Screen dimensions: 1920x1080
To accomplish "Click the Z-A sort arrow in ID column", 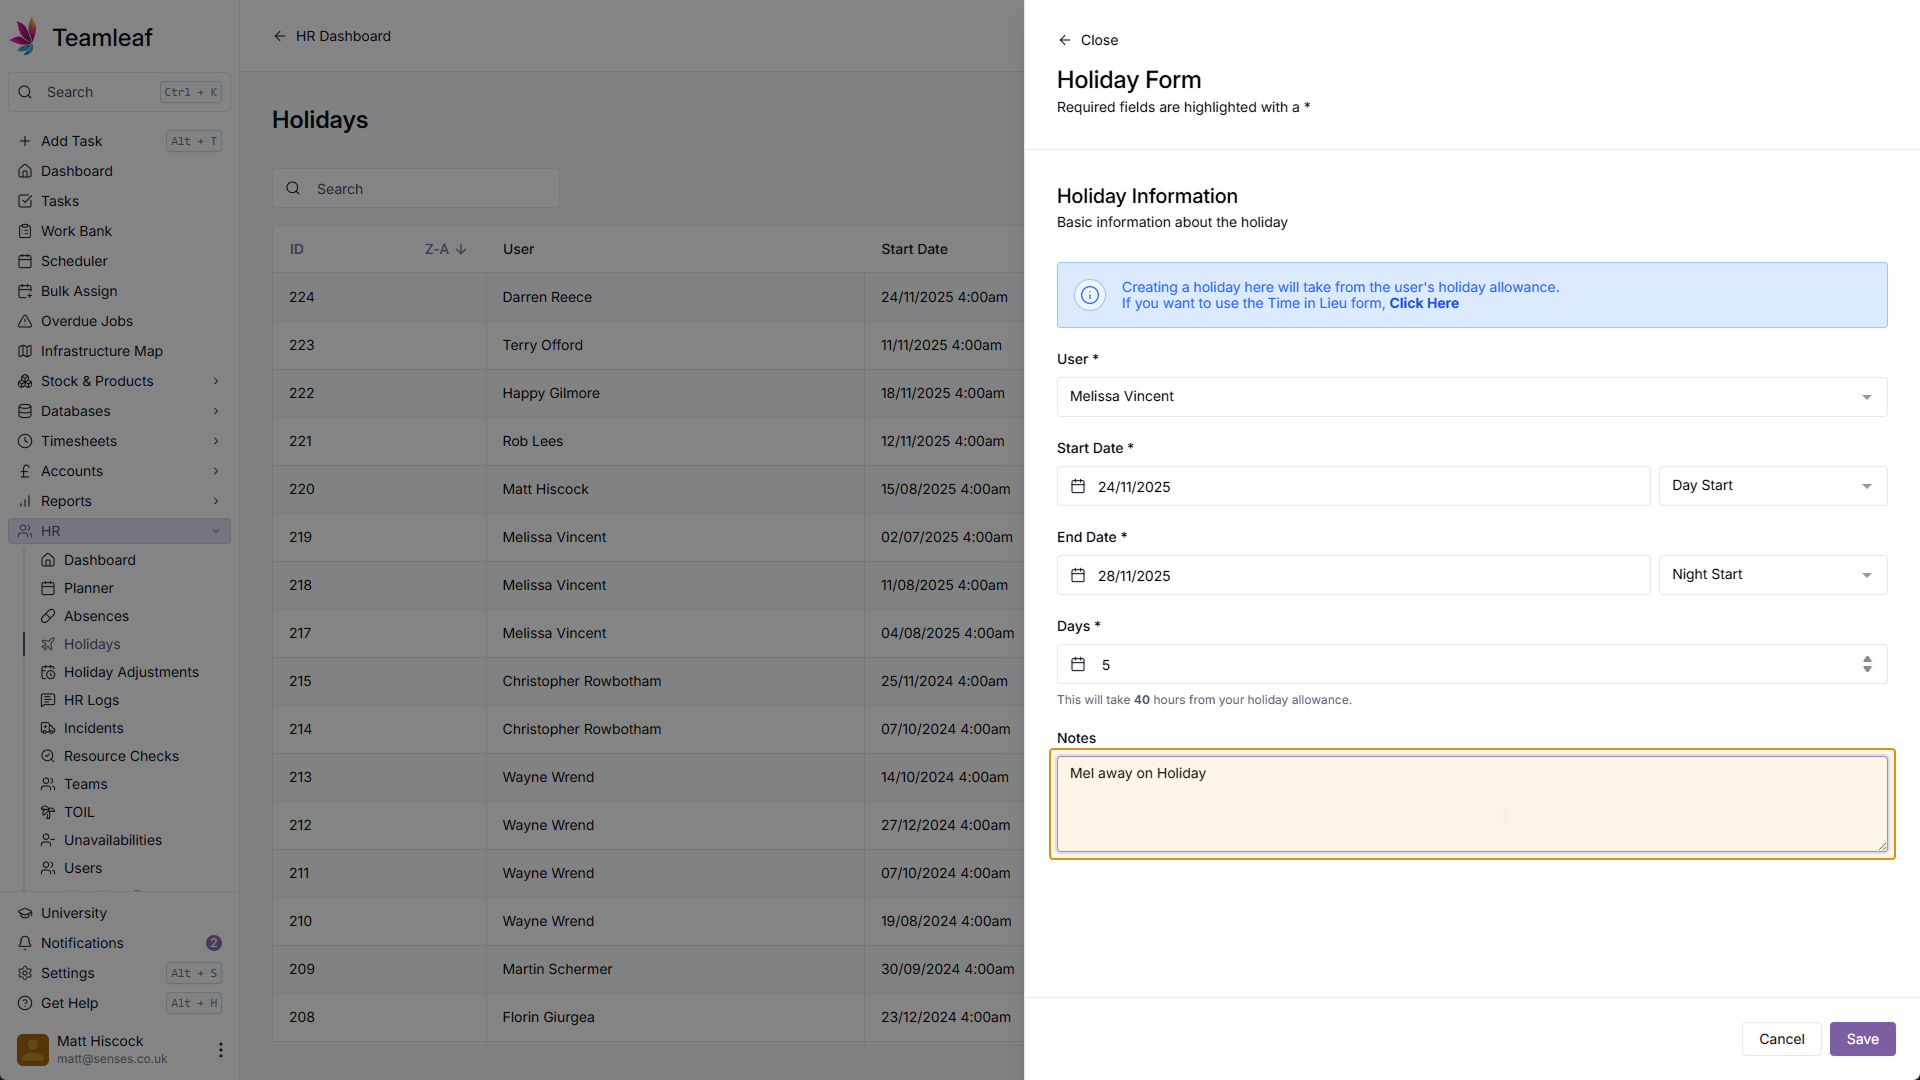I will [x=461, y=249].
